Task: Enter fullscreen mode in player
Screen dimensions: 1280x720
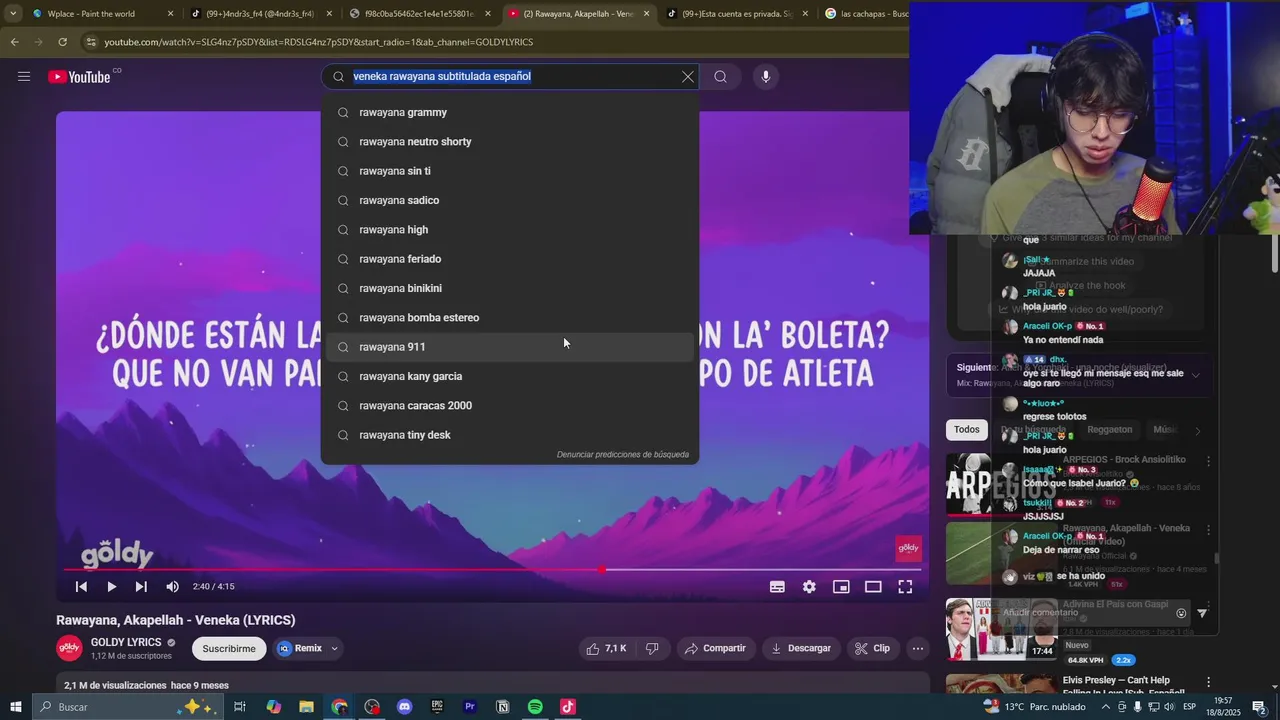Action: click(x=905, y=587)
